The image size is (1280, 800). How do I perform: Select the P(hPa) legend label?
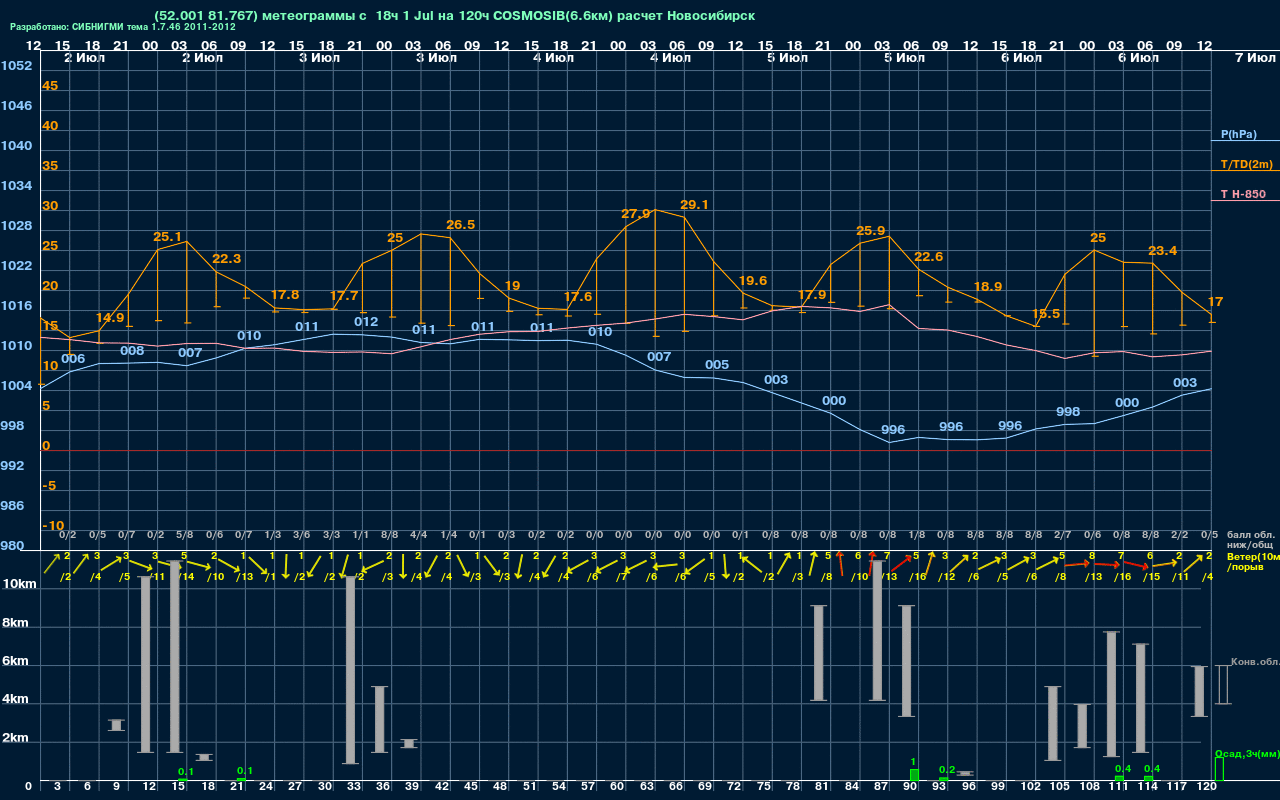pos(1239,134)
